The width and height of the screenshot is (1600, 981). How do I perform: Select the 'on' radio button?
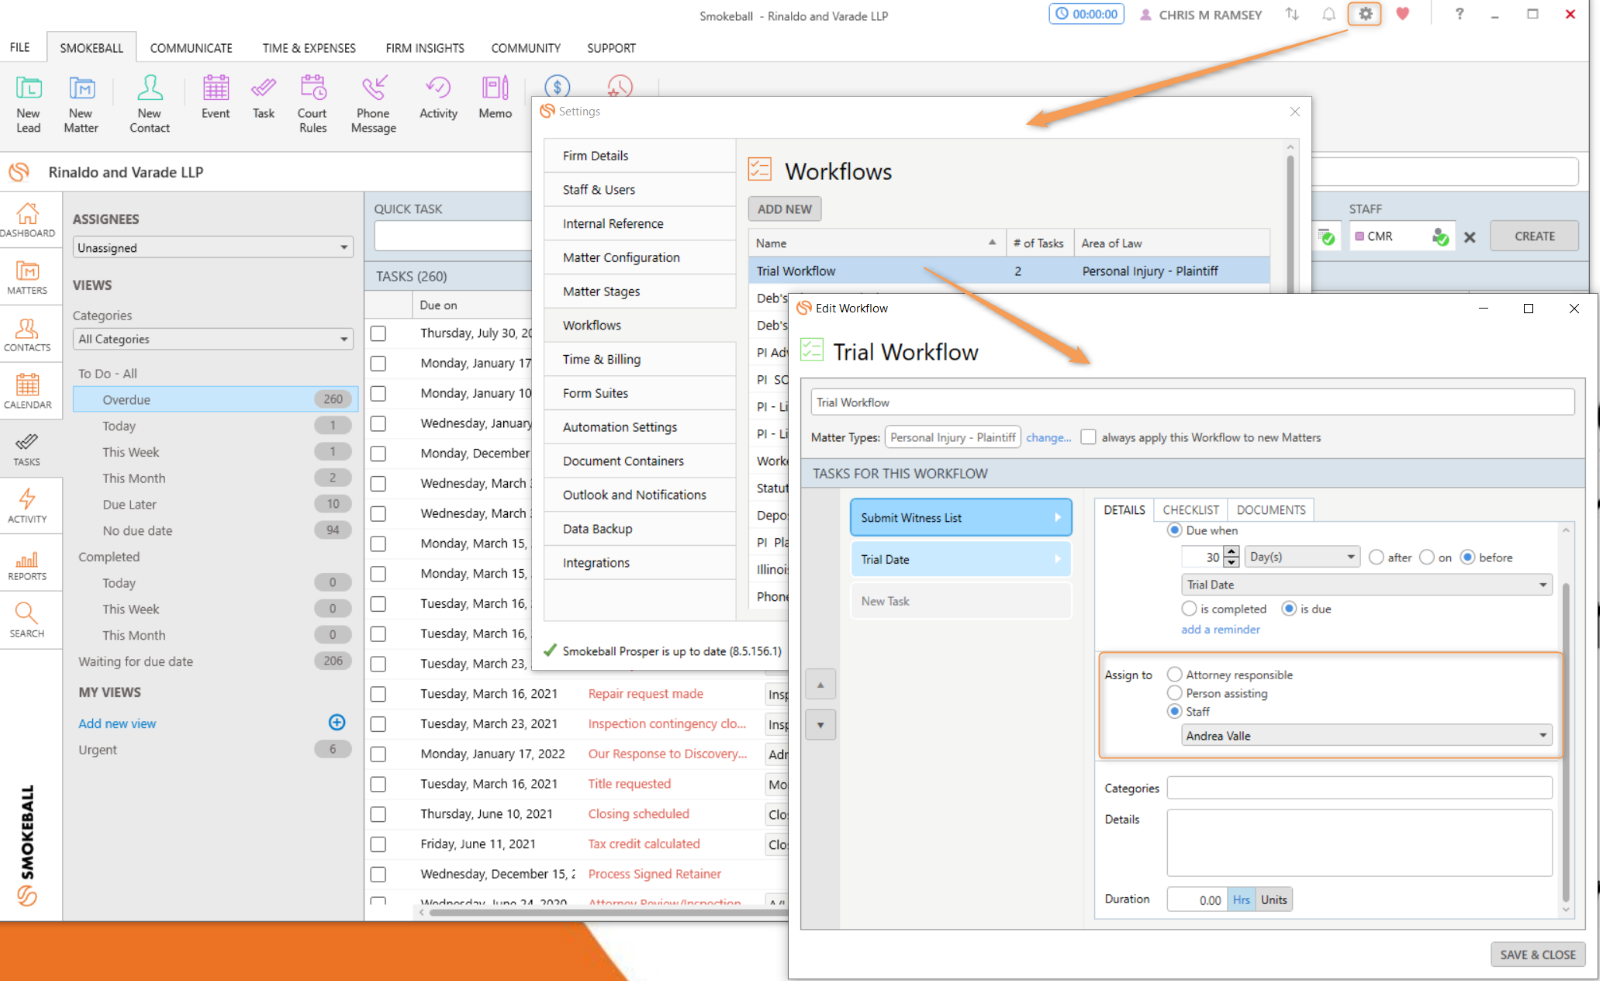coord(1427,557)
